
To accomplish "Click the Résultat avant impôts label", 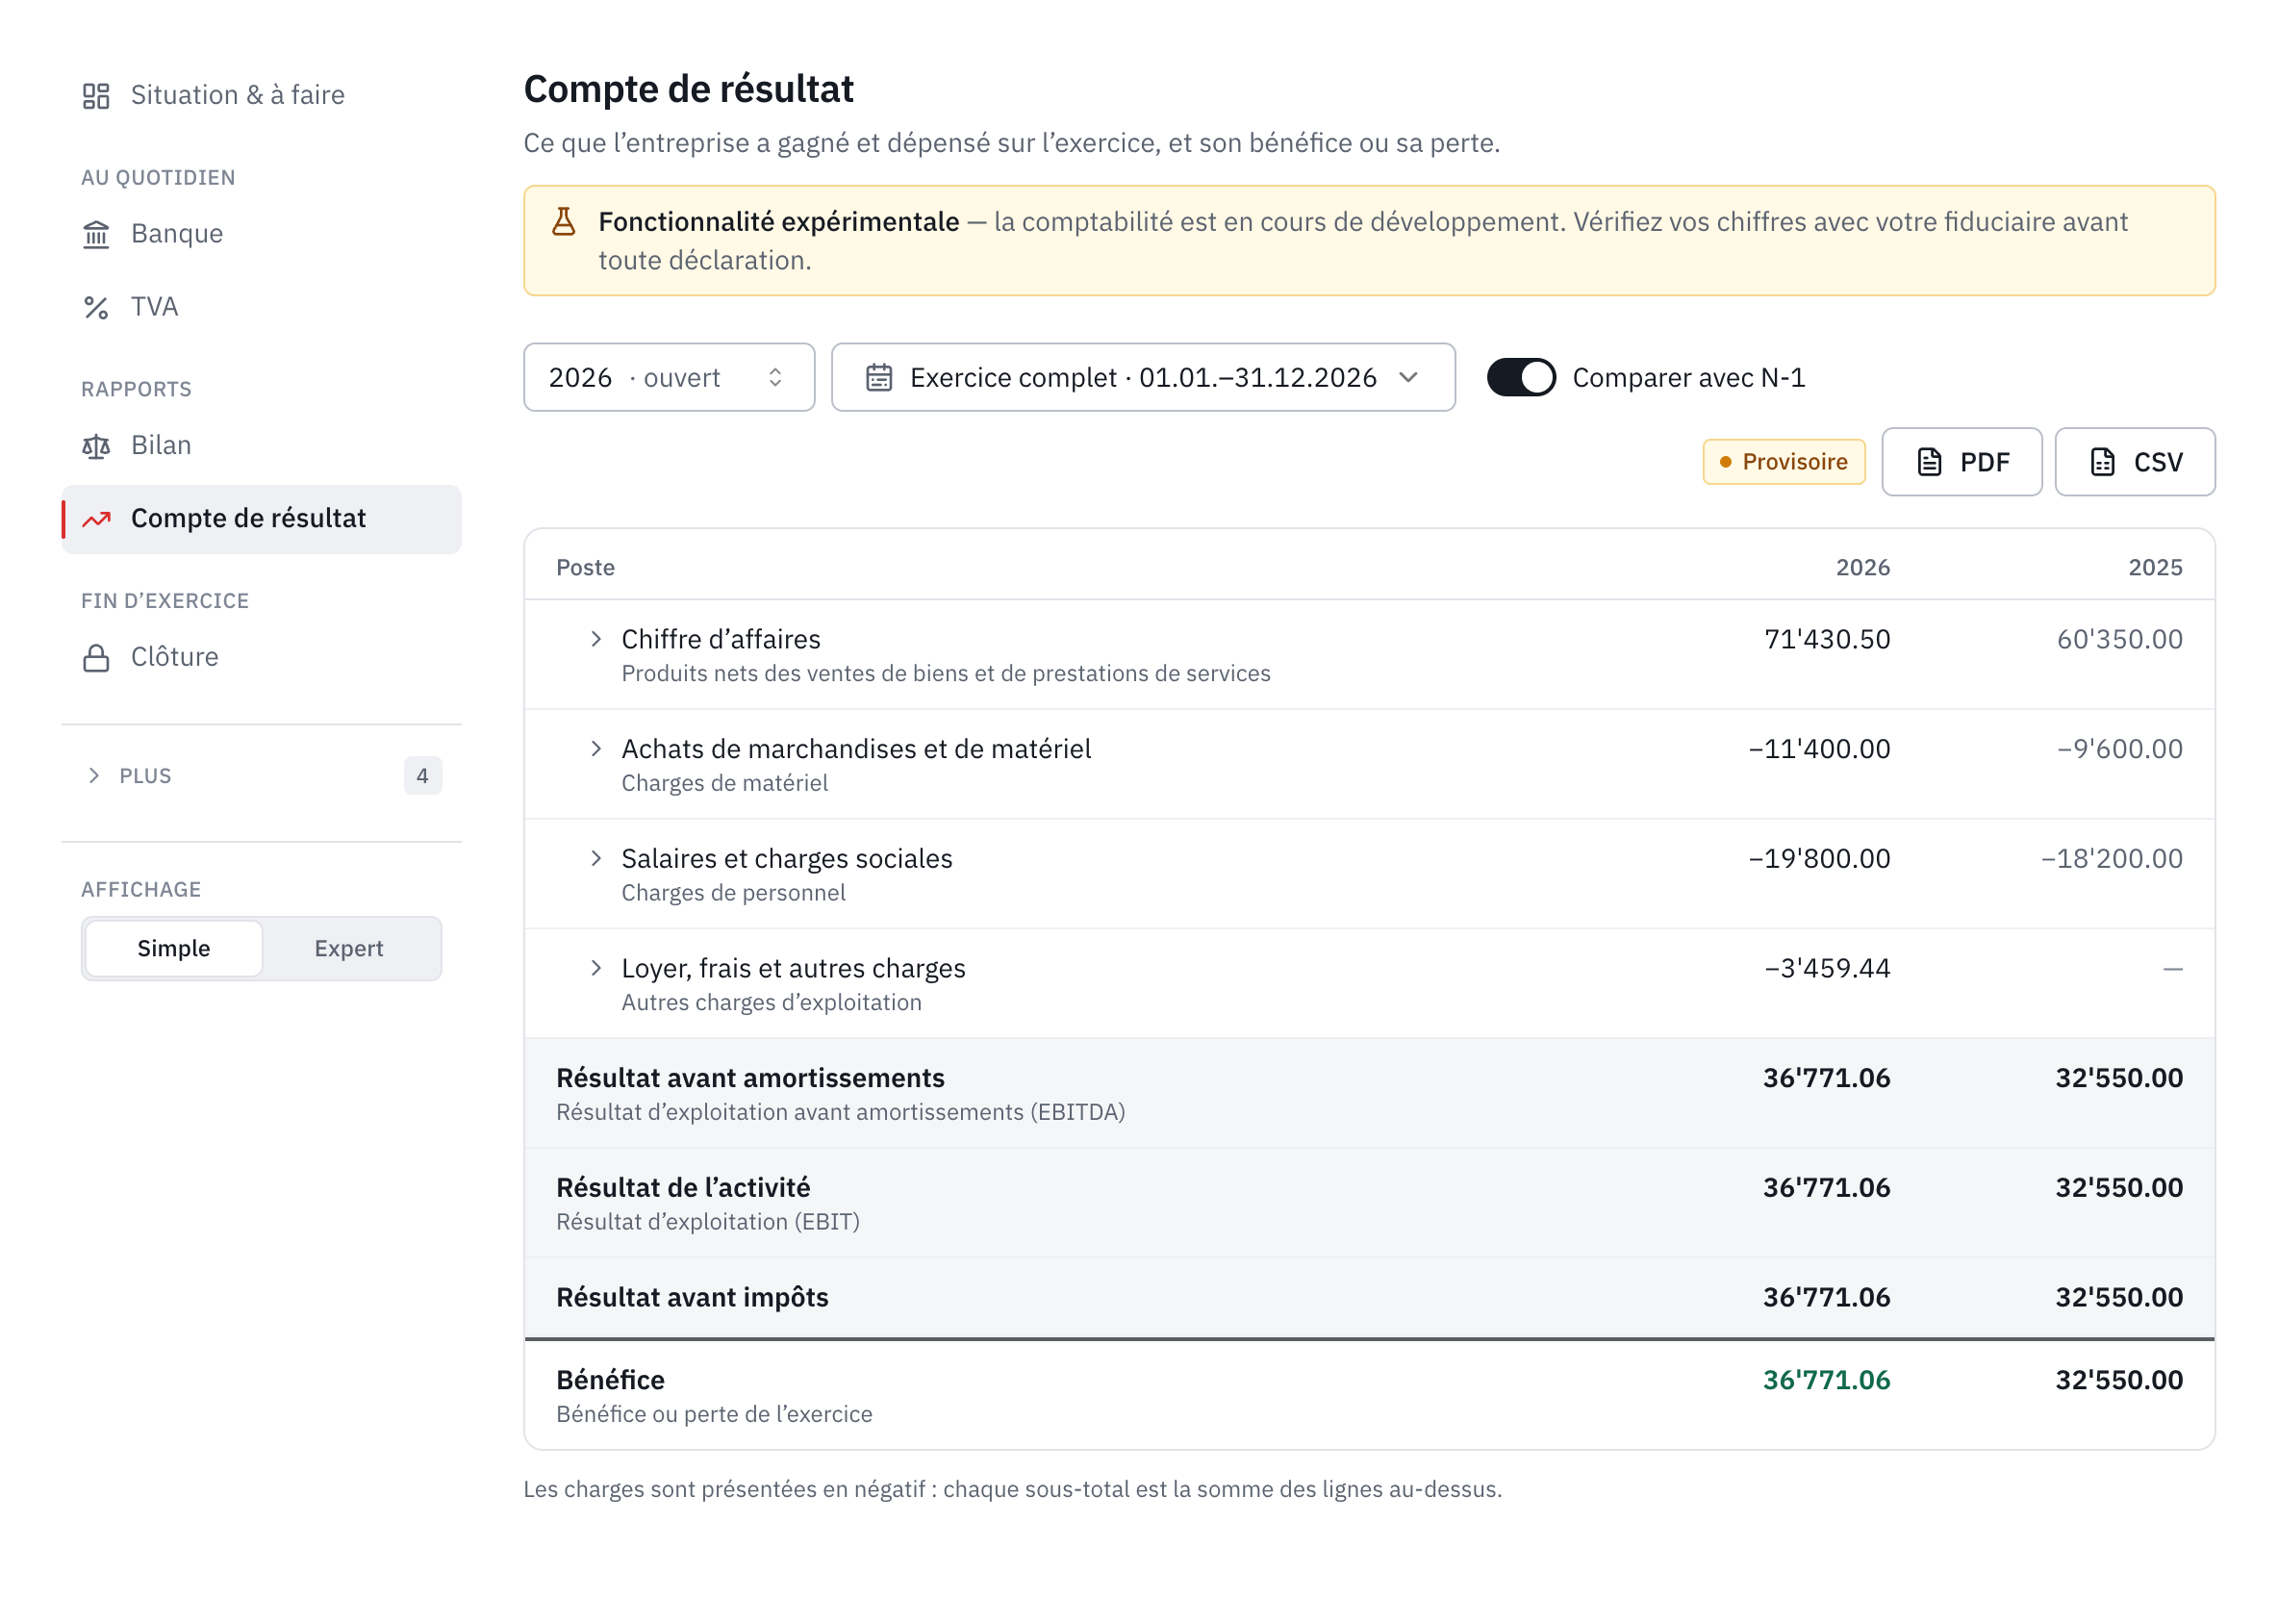I will pos(692,1297).
